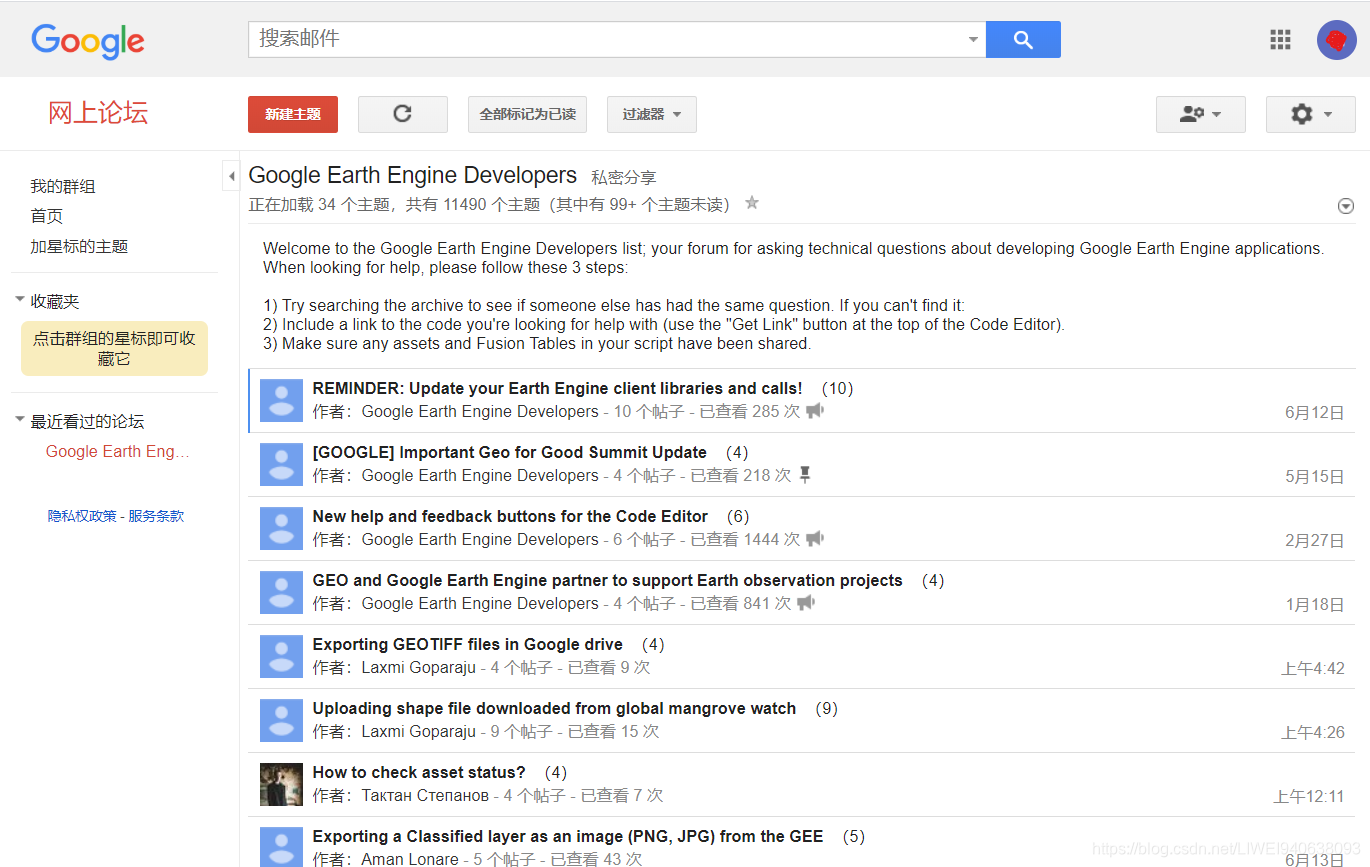Open Google Earth Eng… recent forum link
The height and width of the screenshot is (867, 1370).
pos(118,451)
